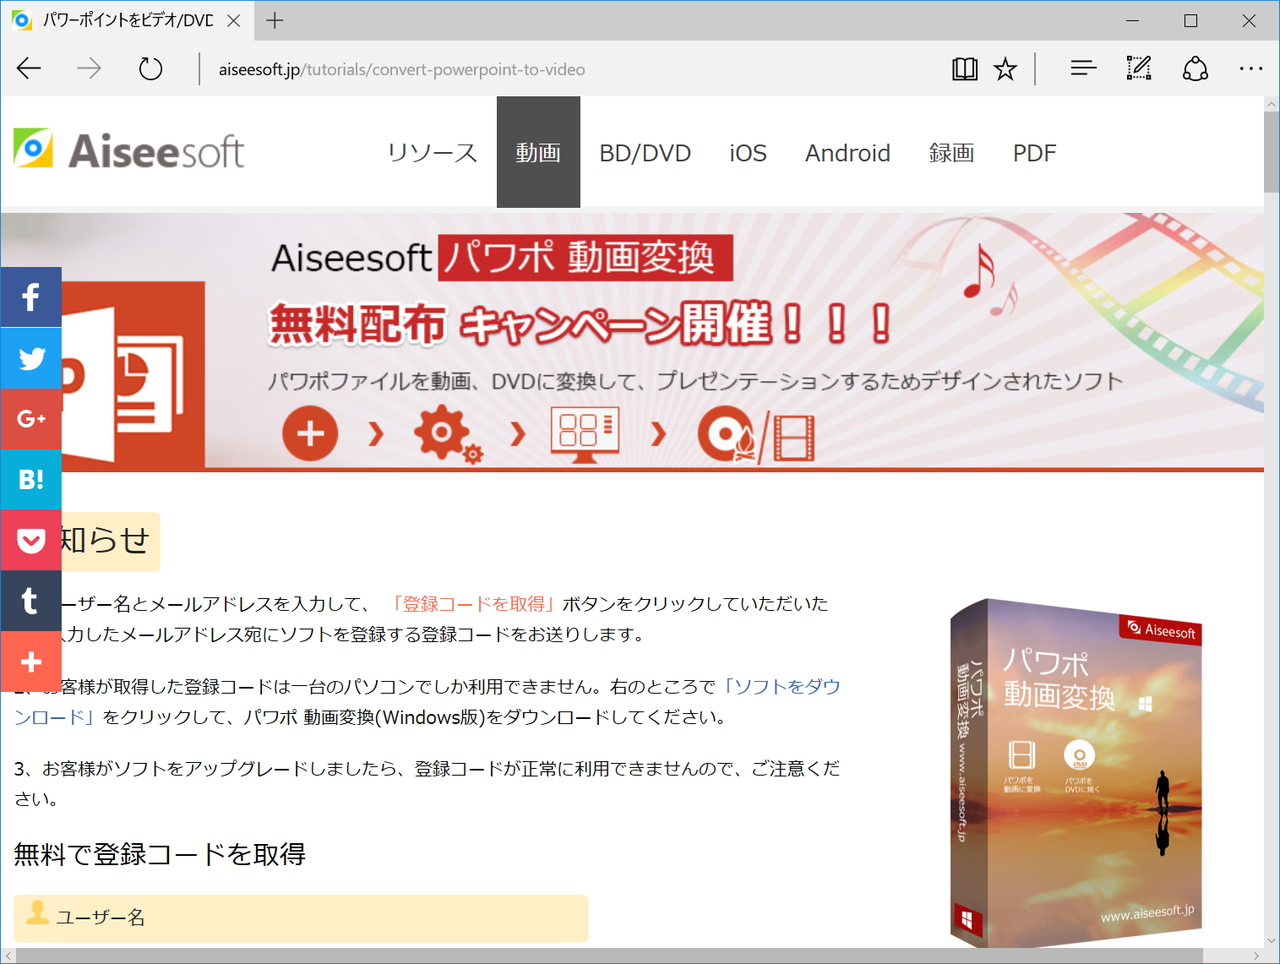Bookmark via the Hatena B! icon
Viewport: 1280px width, 964px height.
click(x=31, y=479)
